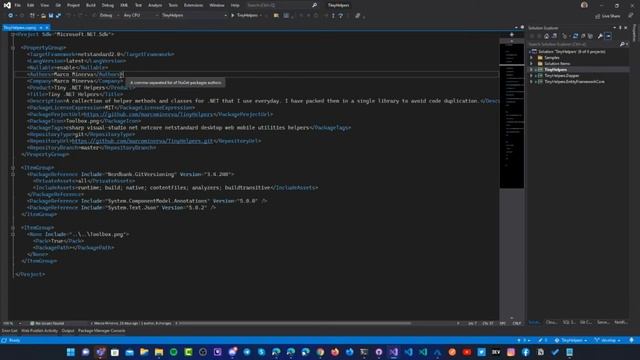Open the Windows Start button
This screenshot has height=360, width=640.
click(71, 352)
